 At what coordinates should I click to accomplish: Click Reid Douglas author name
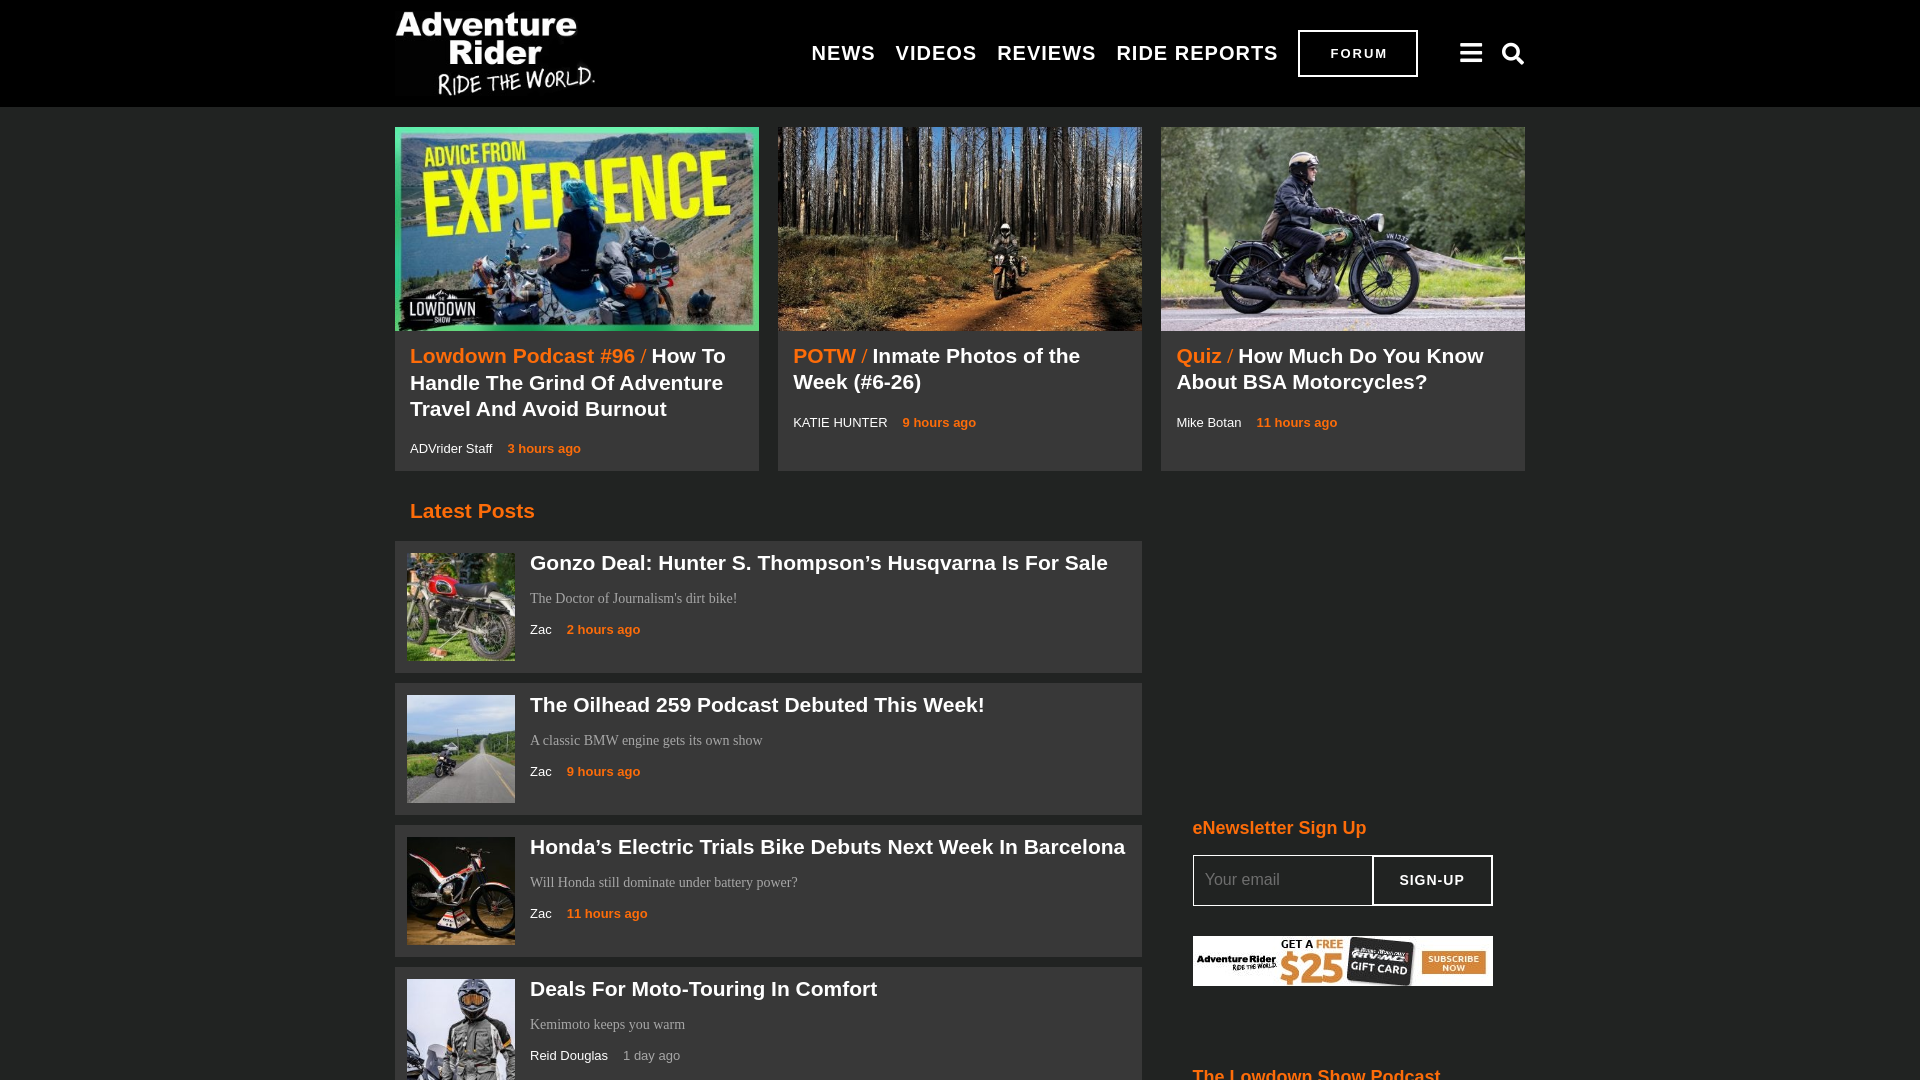click(569, 1056)
